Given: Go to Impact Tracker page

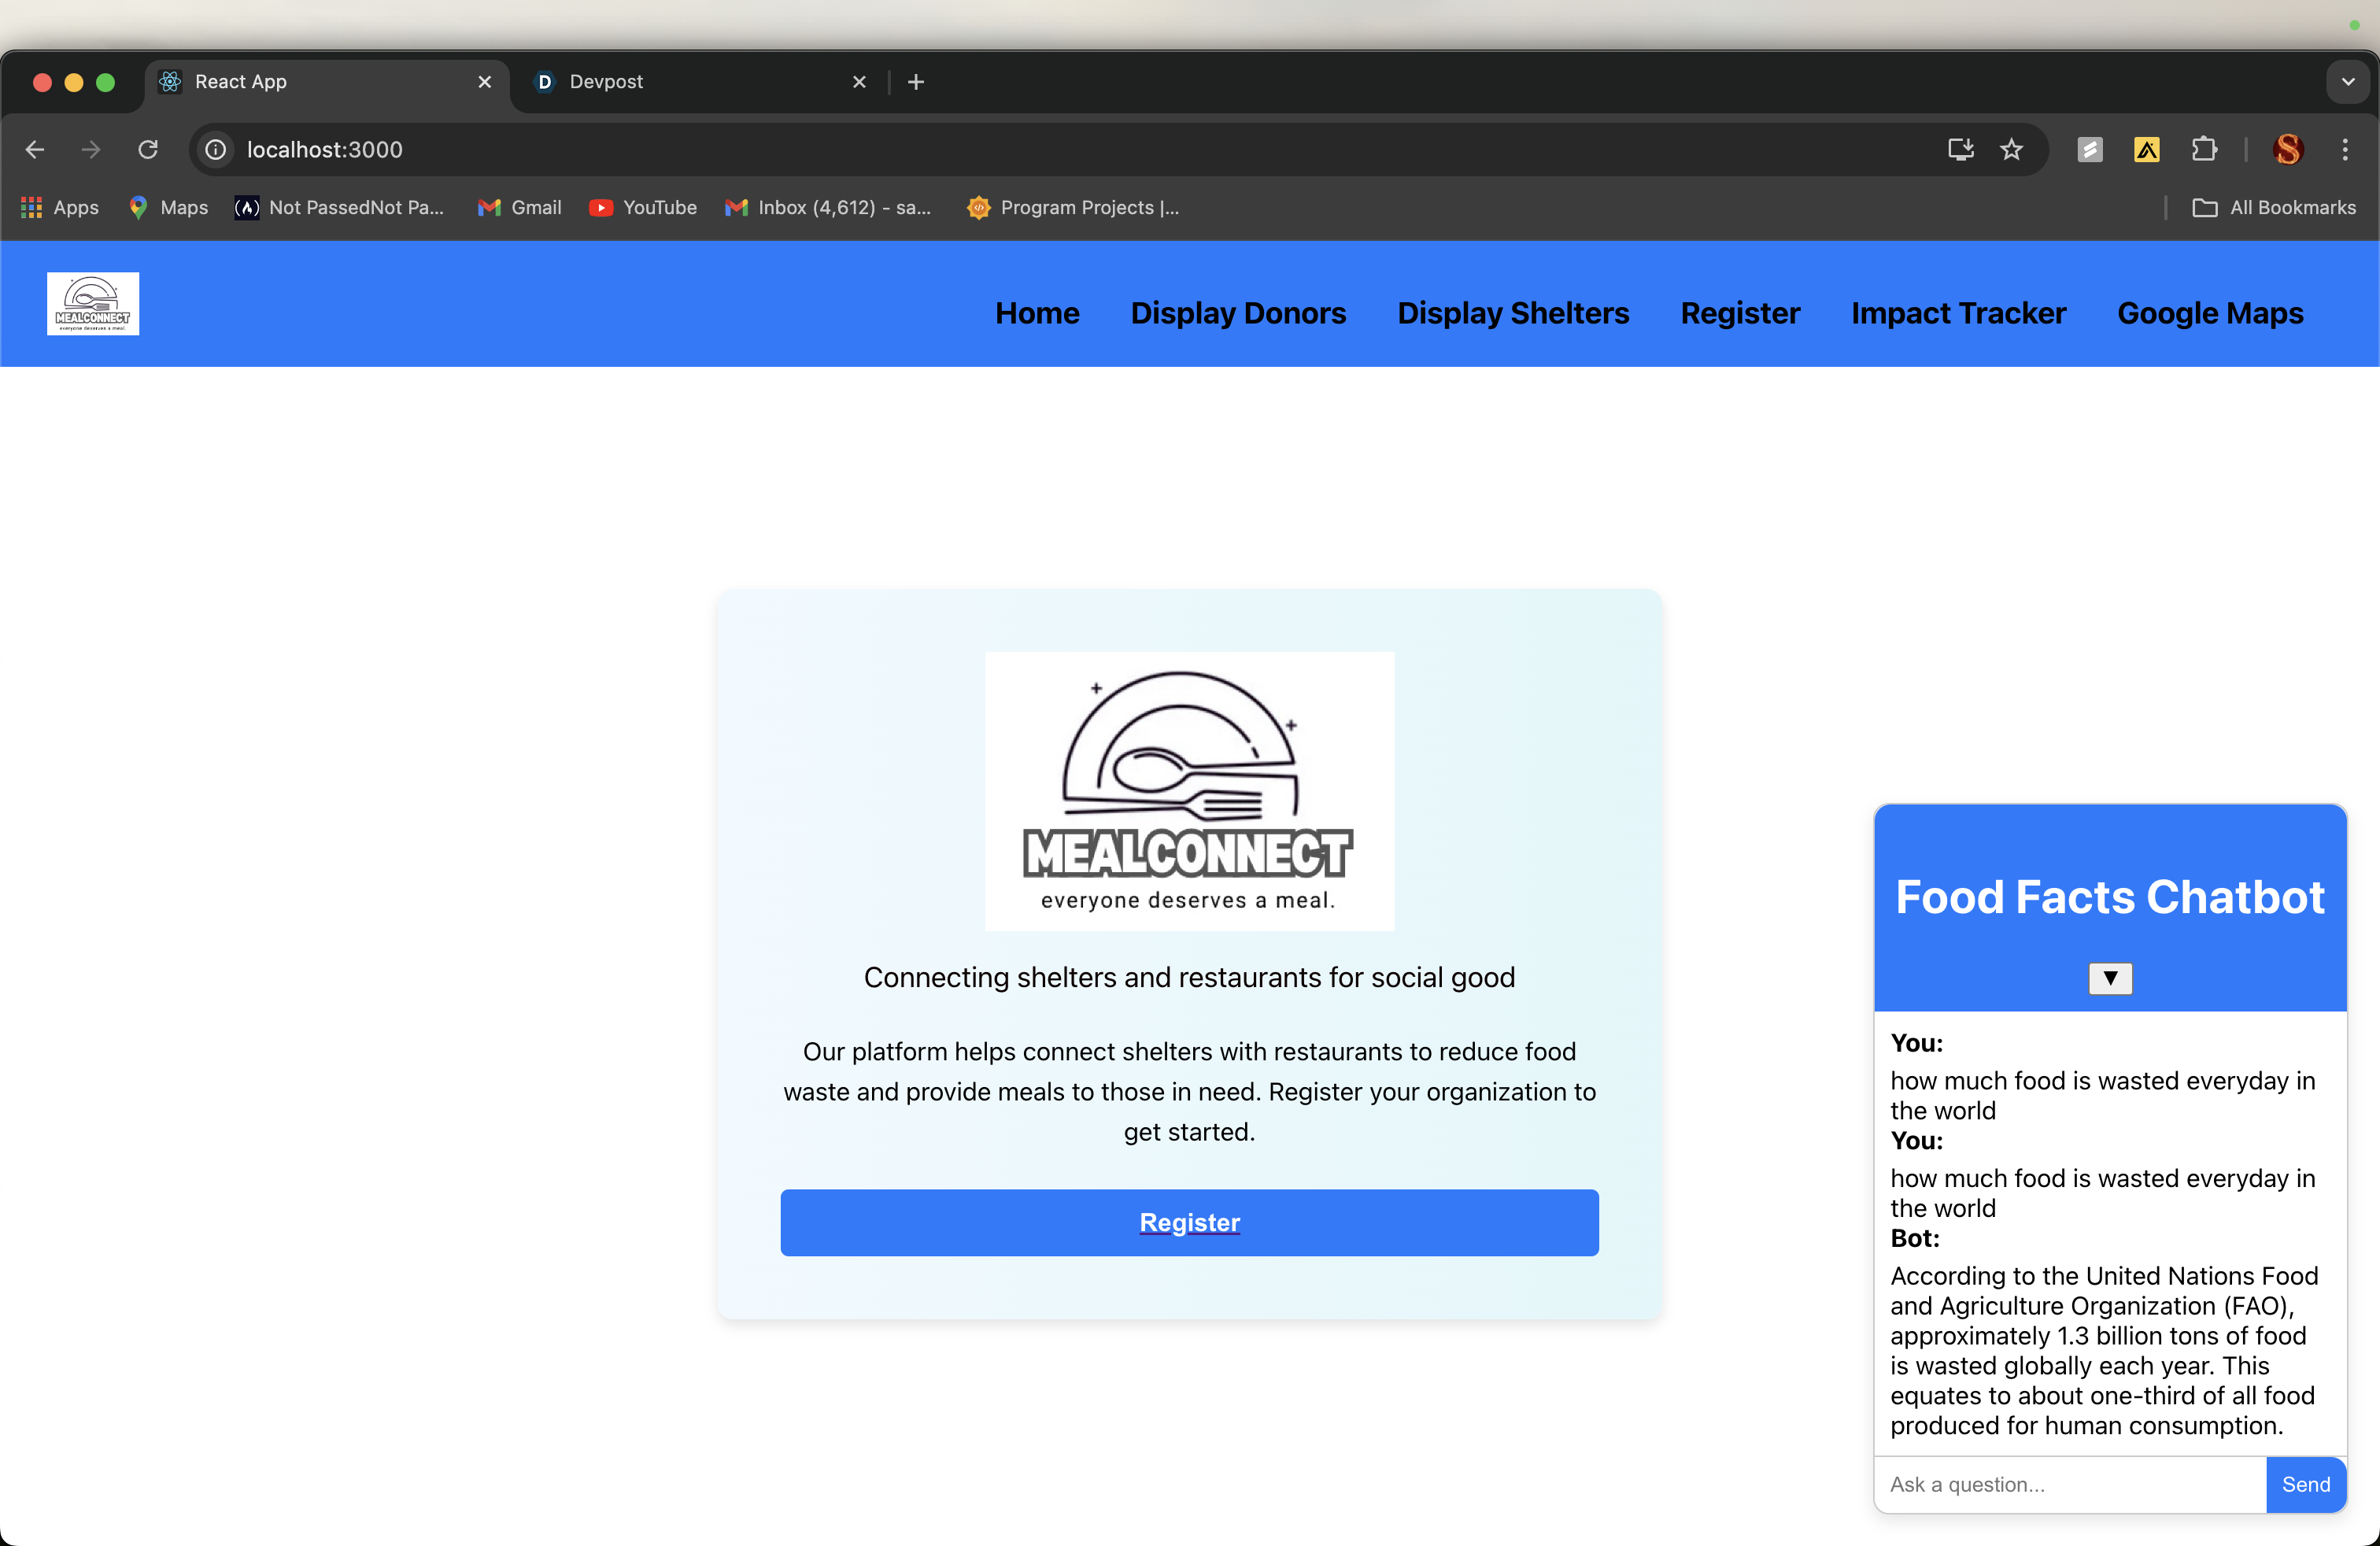Looking at the screenshot, I should [x=1958, y=313].
